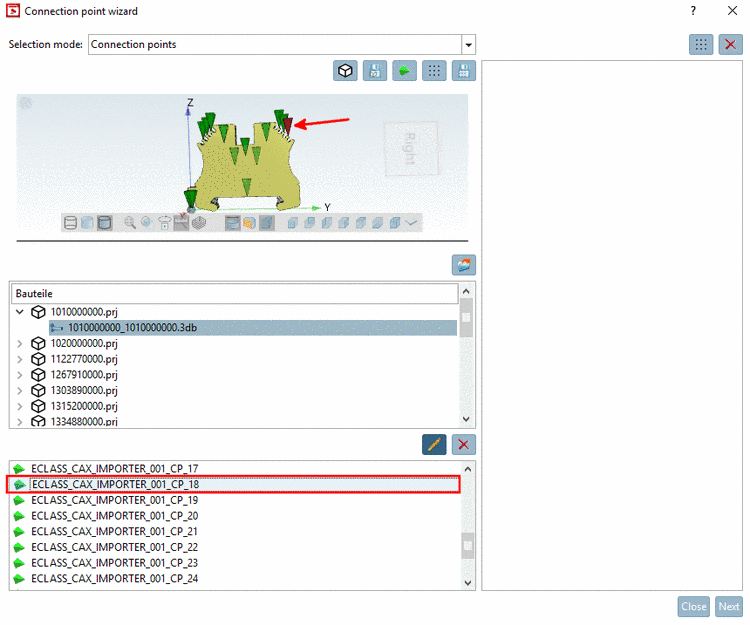Expand the 1315200000.prj tree node
Screen dimensions: 750x625
tap(20, 407)
